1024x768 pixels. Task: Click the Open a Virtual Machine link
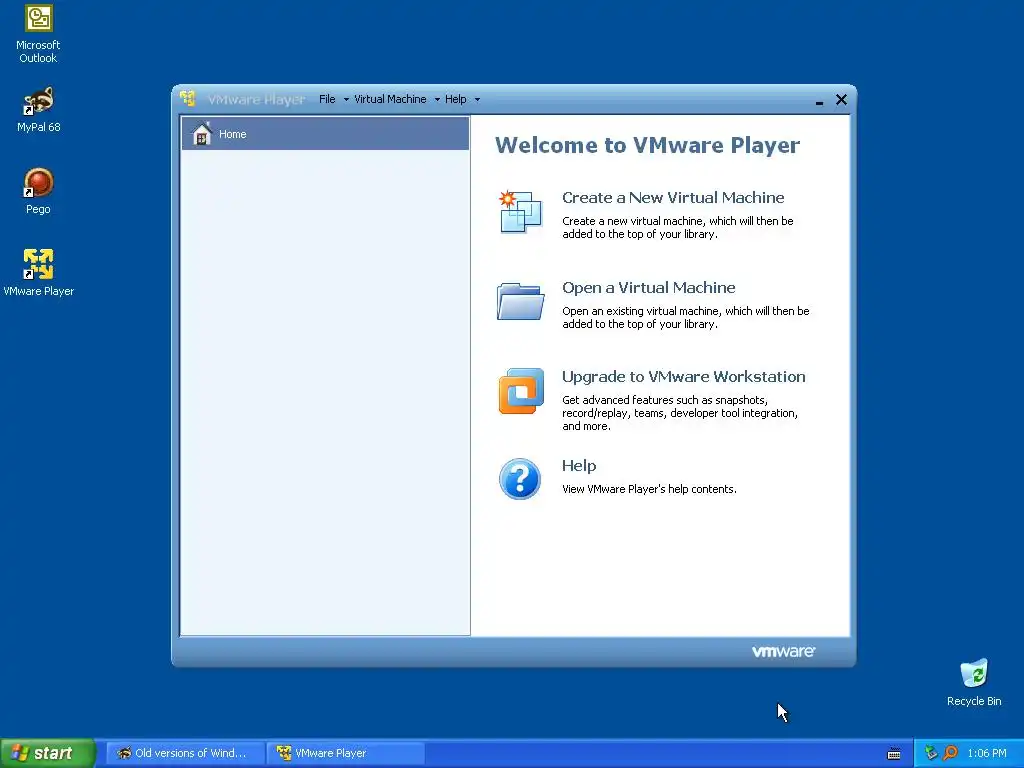pos(648,287)
